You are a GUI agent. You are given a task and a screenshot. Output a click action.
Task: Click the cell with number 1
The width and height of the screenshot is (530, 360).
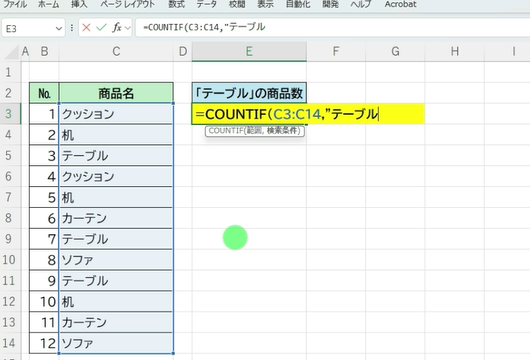tap(44, 114)
